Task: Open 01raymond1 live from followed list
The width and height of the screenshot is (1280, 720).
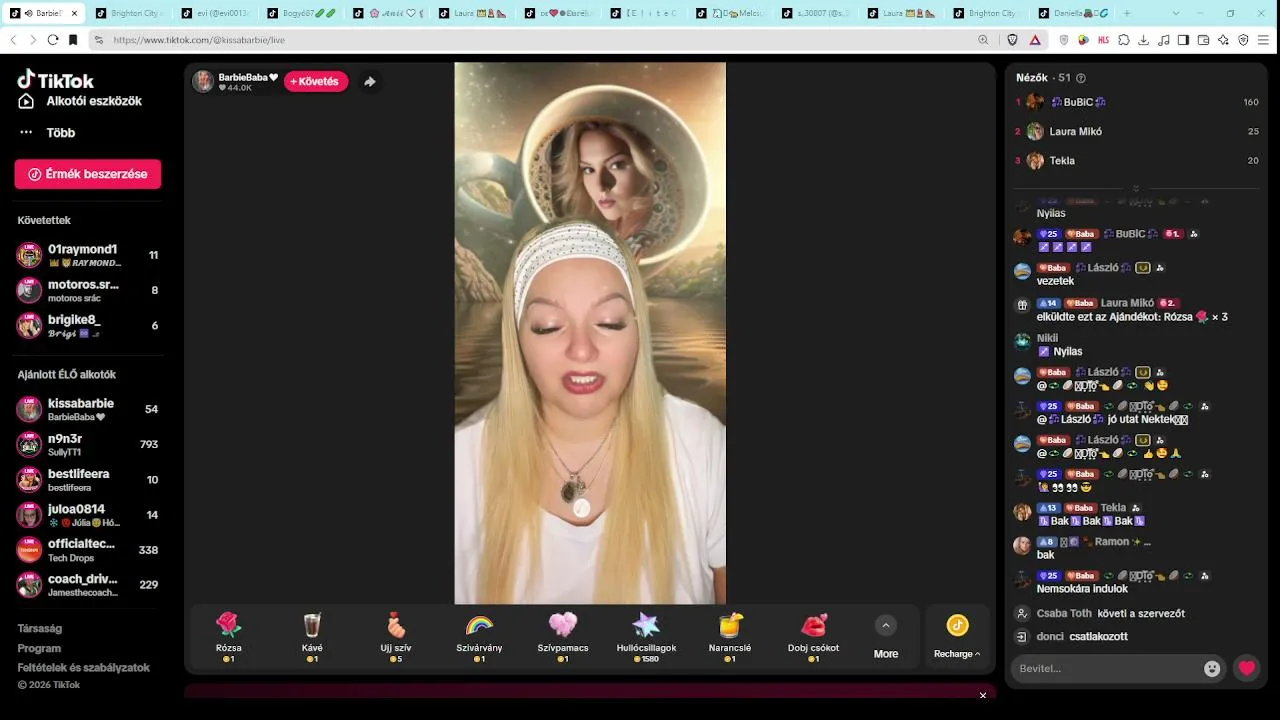Action: pyautogui.click(x=88, y=255)
